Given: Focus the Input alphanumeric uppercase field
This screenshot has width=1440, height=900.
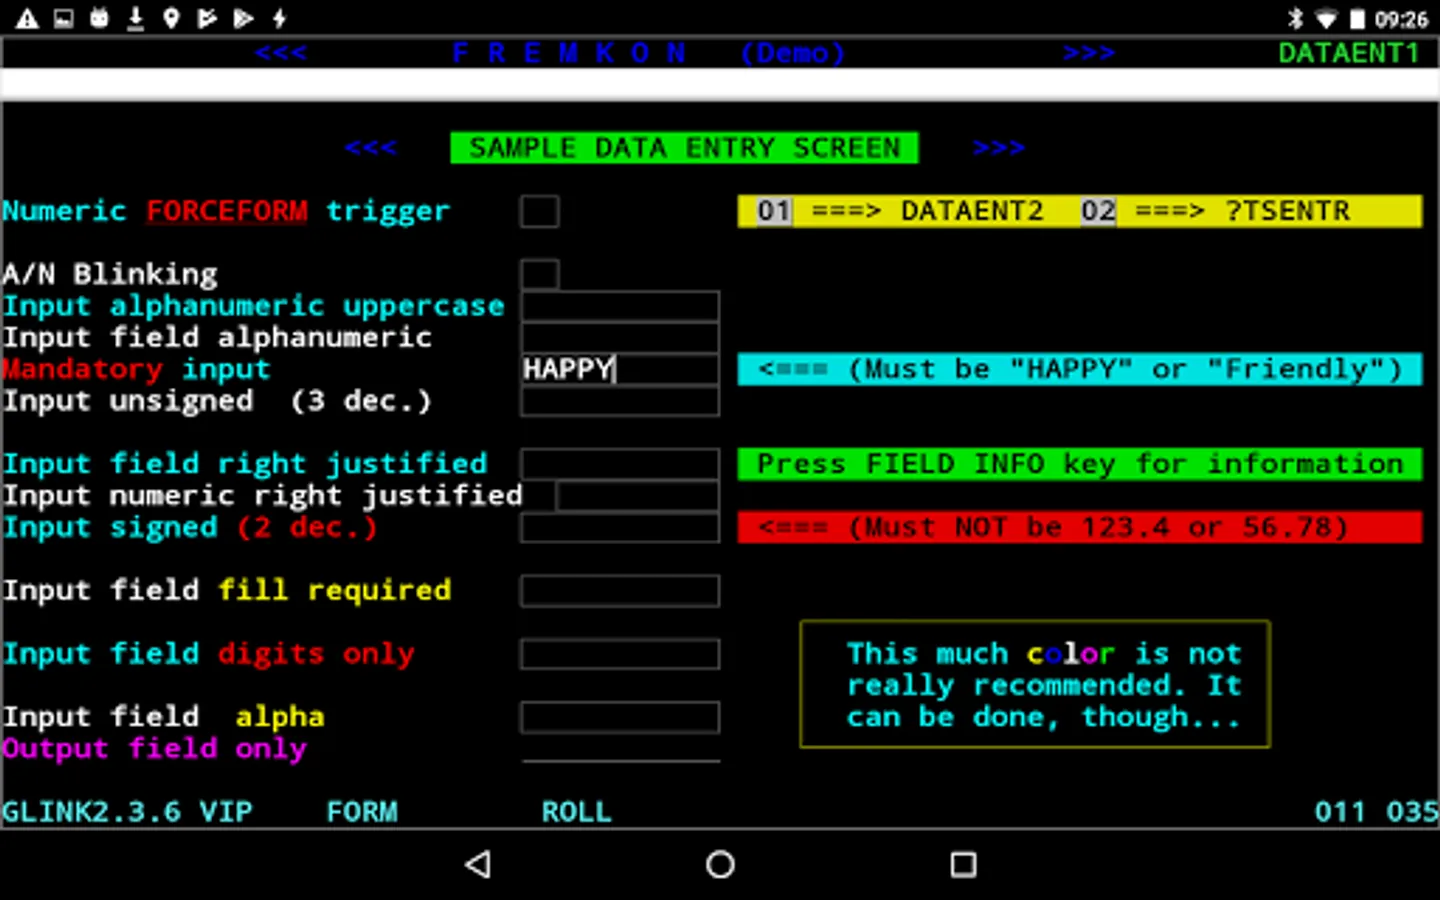Looking at the screenshot, I should pos(620,306).
